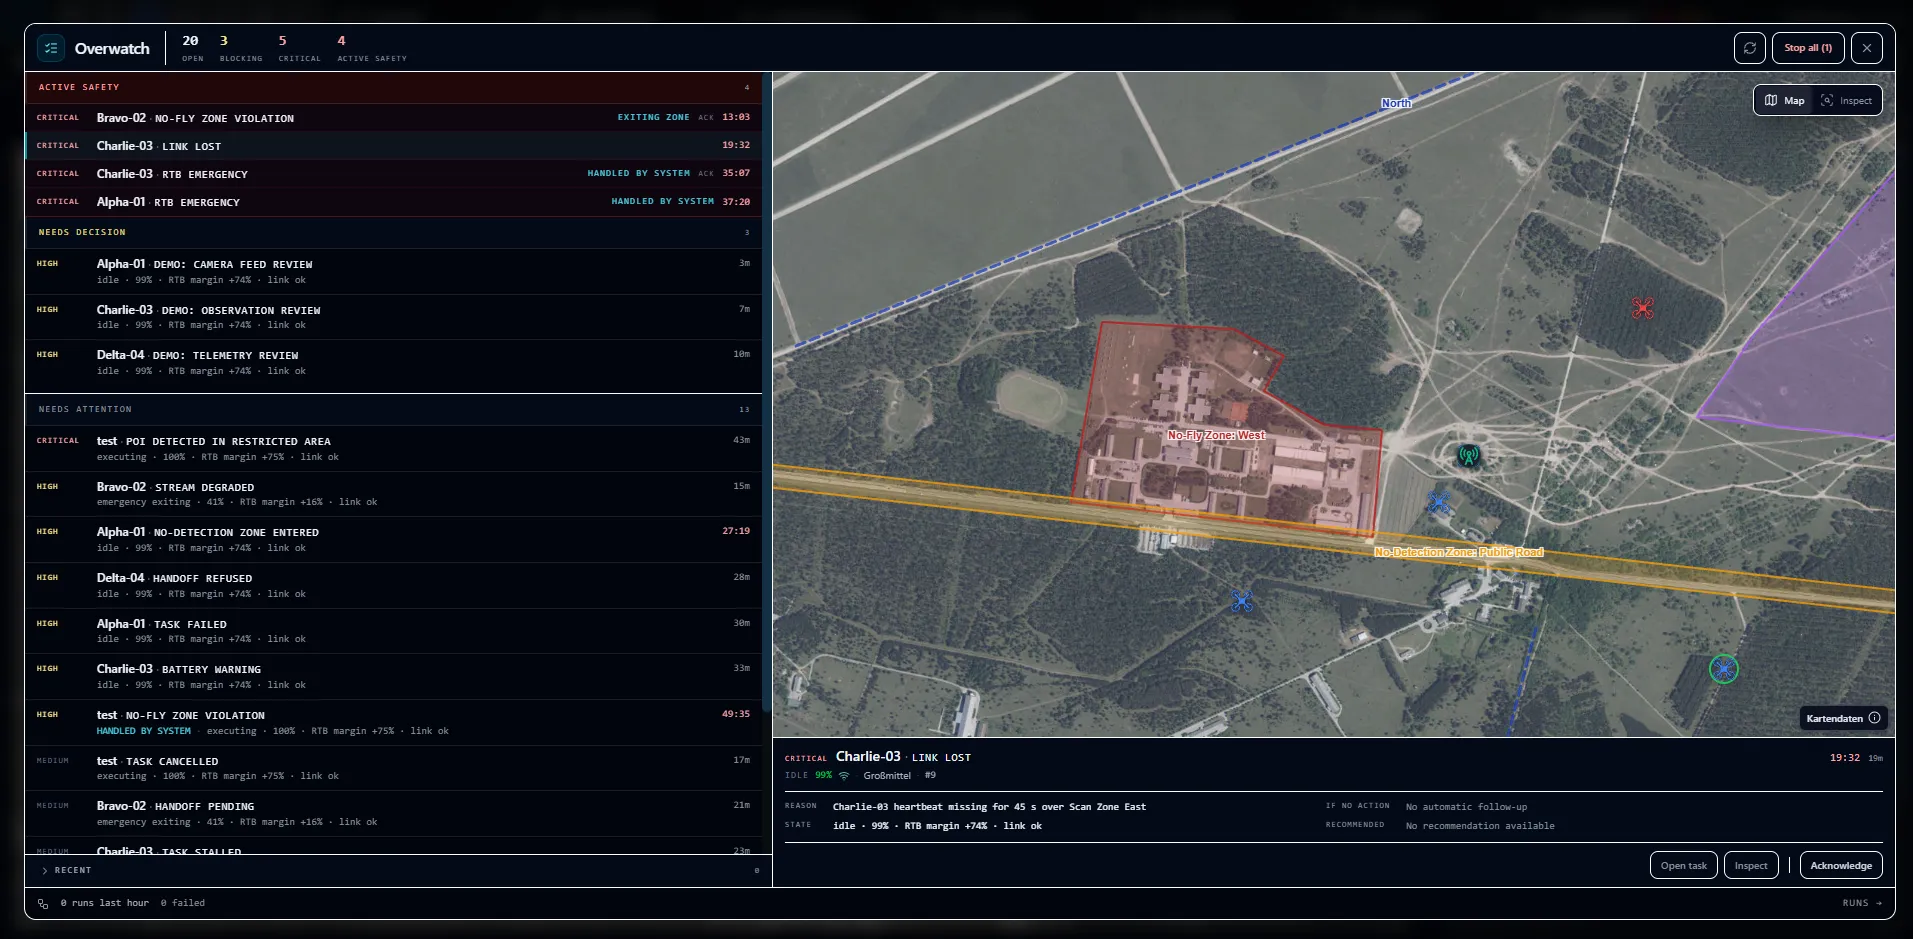Click the 5 CRITICAL counter
The height and width of the screenshot is (939, 1913).
point(299,48)
